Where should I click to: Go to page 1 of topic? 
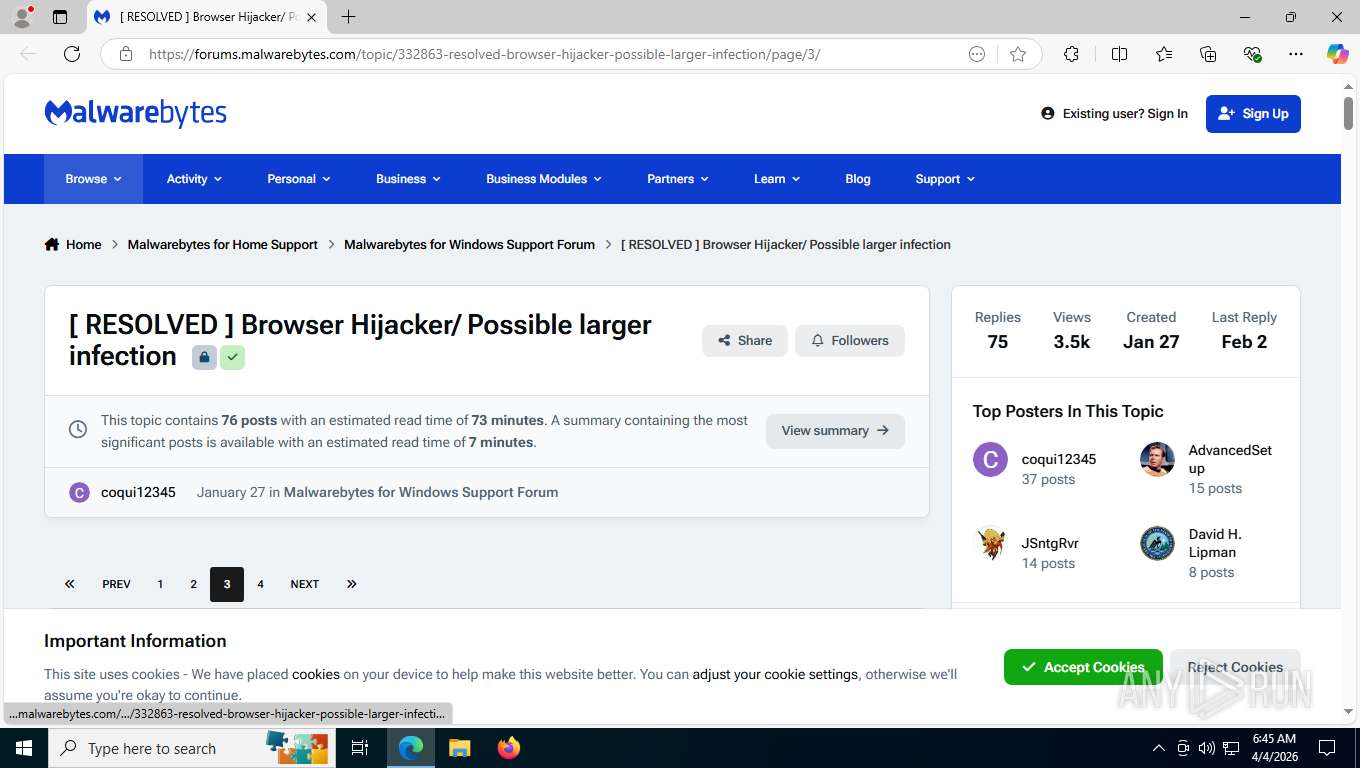point(160,584)
